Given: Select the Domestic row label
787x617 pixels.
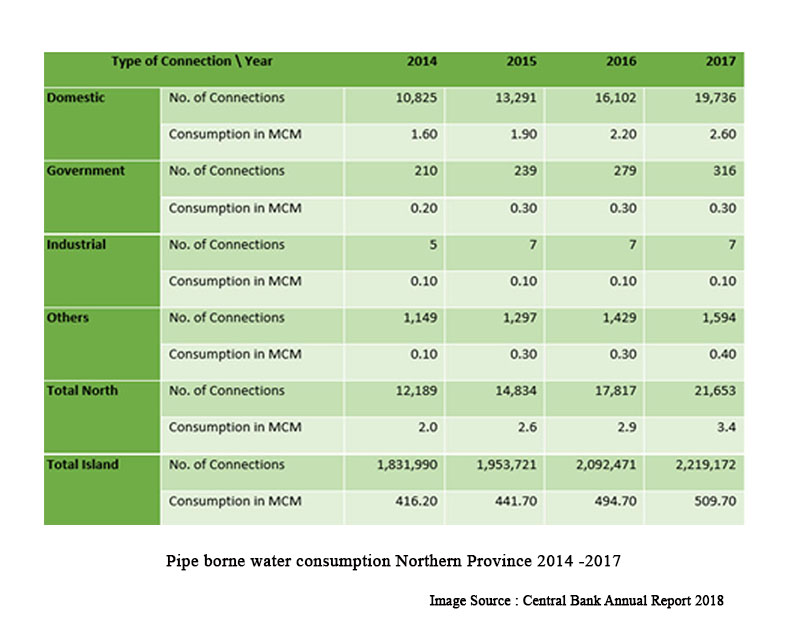Looking at the screenshot, I should [x=76, y=98].
